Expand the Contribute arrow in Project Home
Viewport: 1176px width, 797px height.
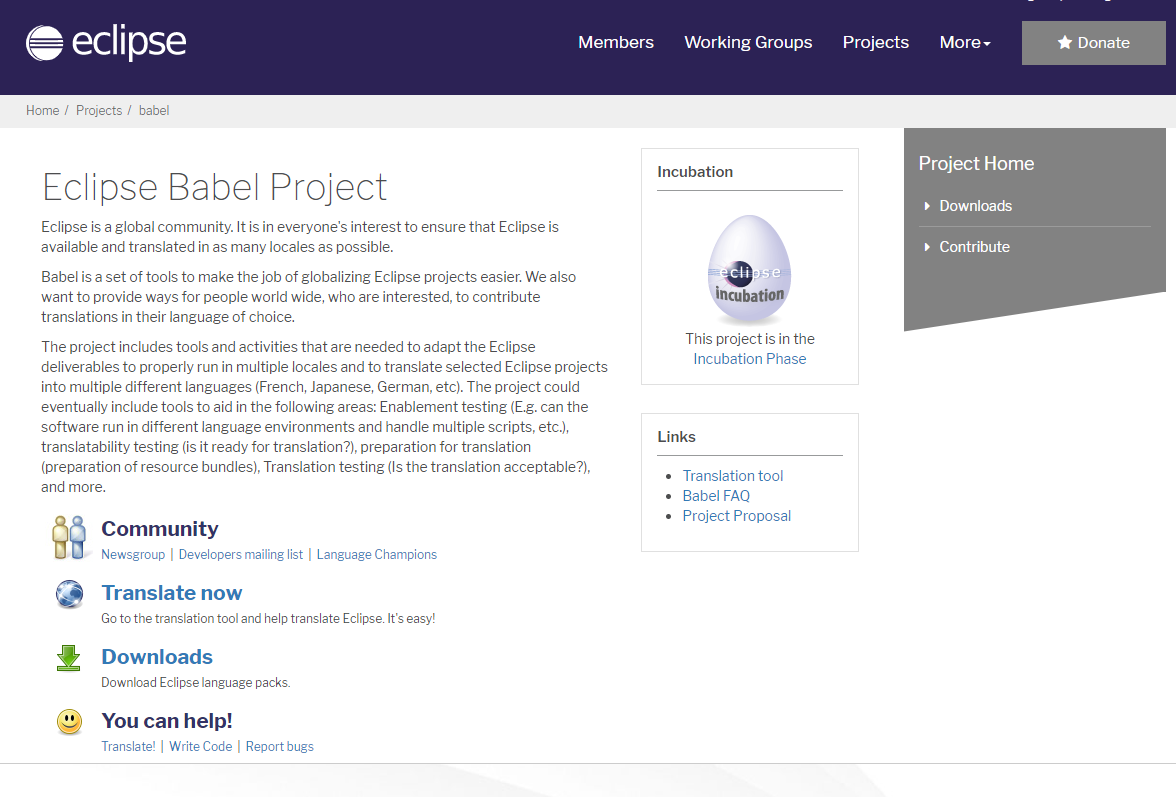(927, 247)
